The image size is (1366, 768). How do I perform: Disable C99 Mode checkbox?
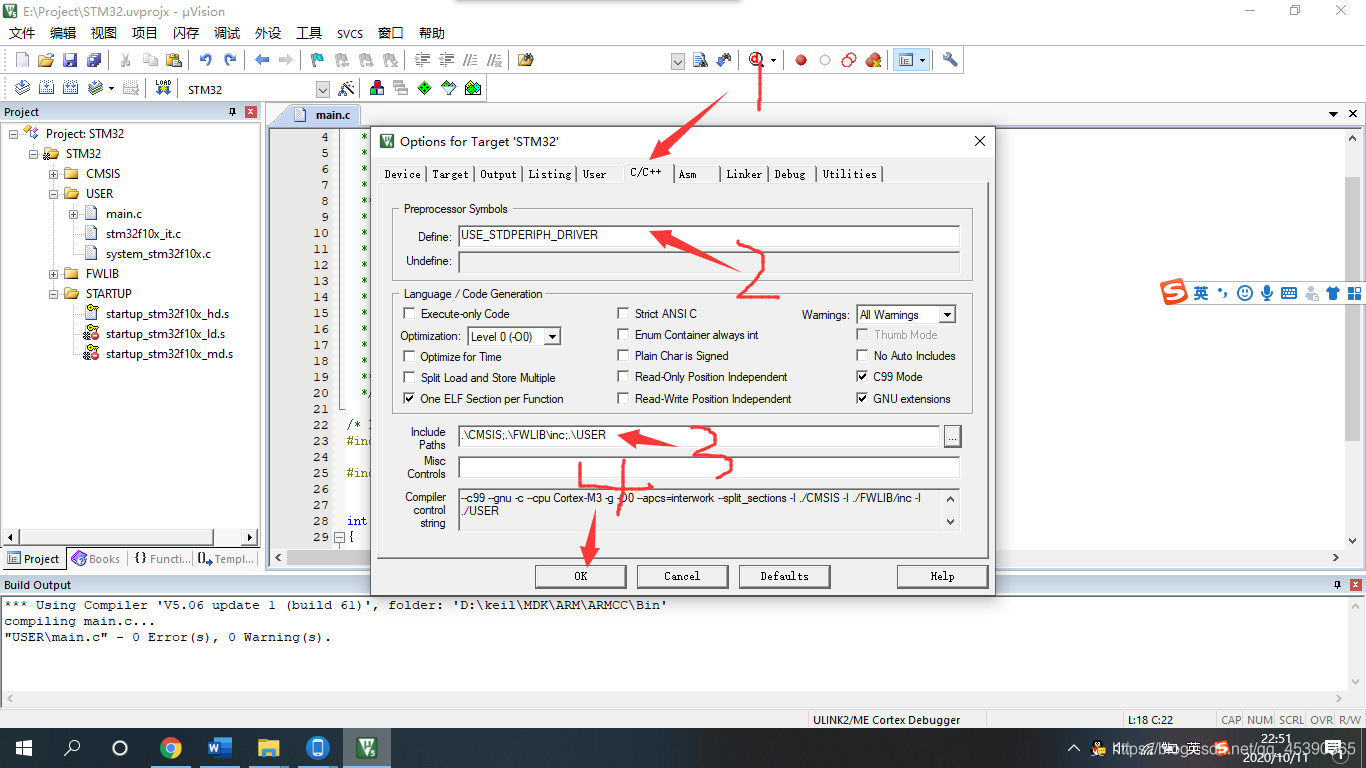pyautogui.click(x=863, y=377)
